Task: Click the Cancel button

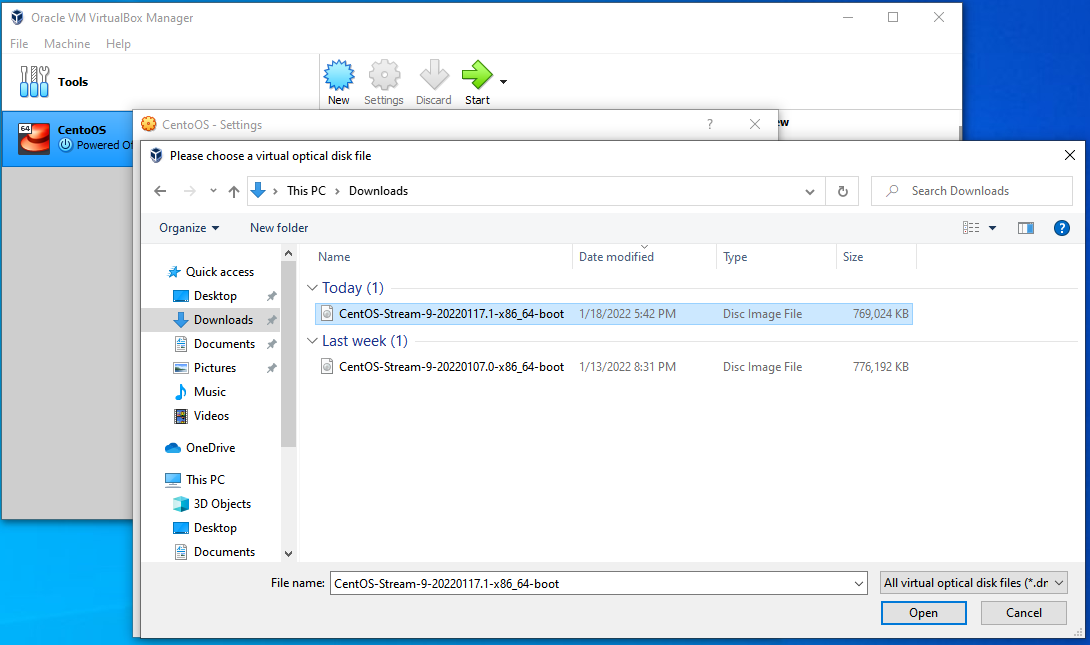Action: (x=1023, y=612)
